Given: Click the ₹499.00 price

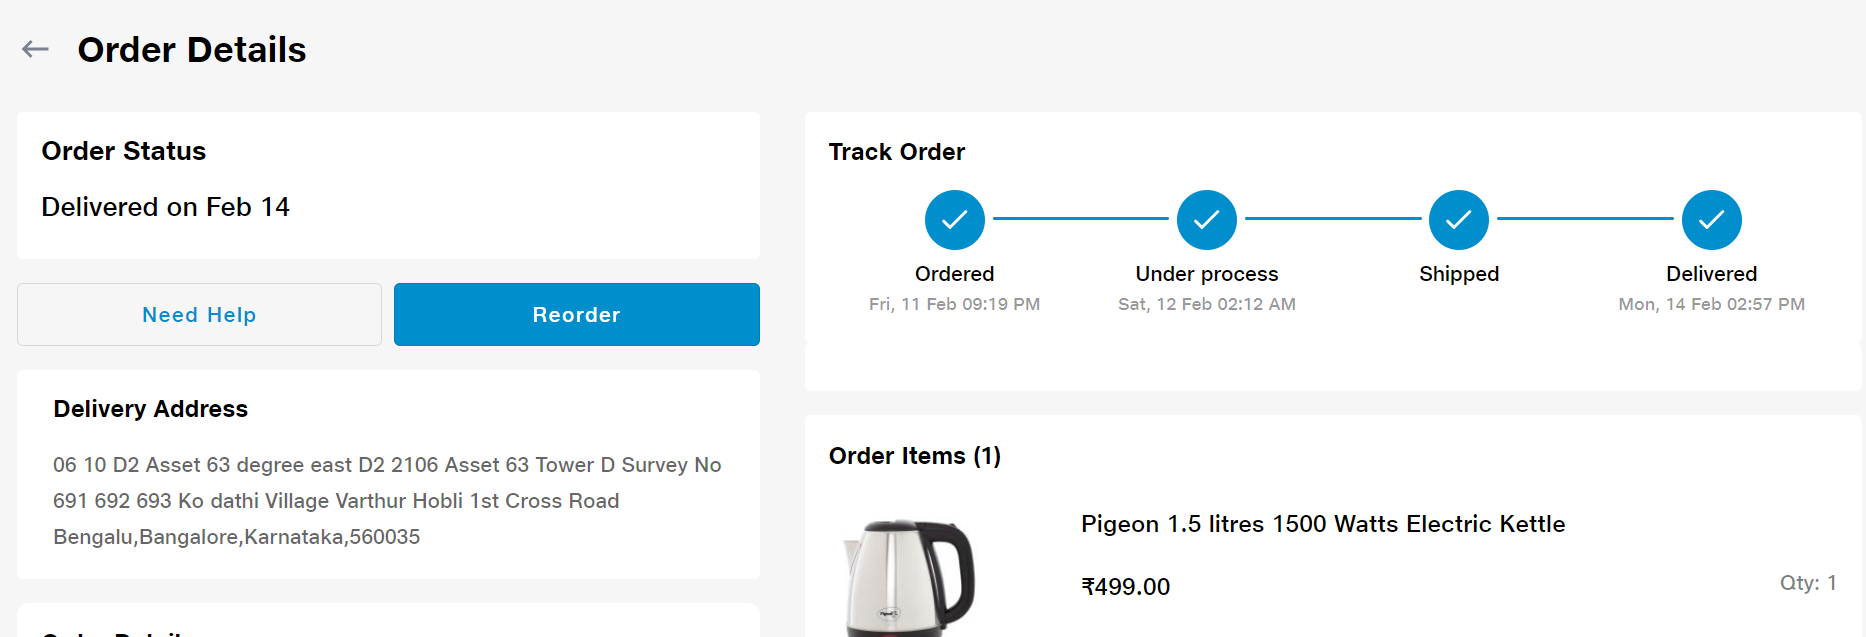Looking at the screenshot, I should tap(1125, 587).
